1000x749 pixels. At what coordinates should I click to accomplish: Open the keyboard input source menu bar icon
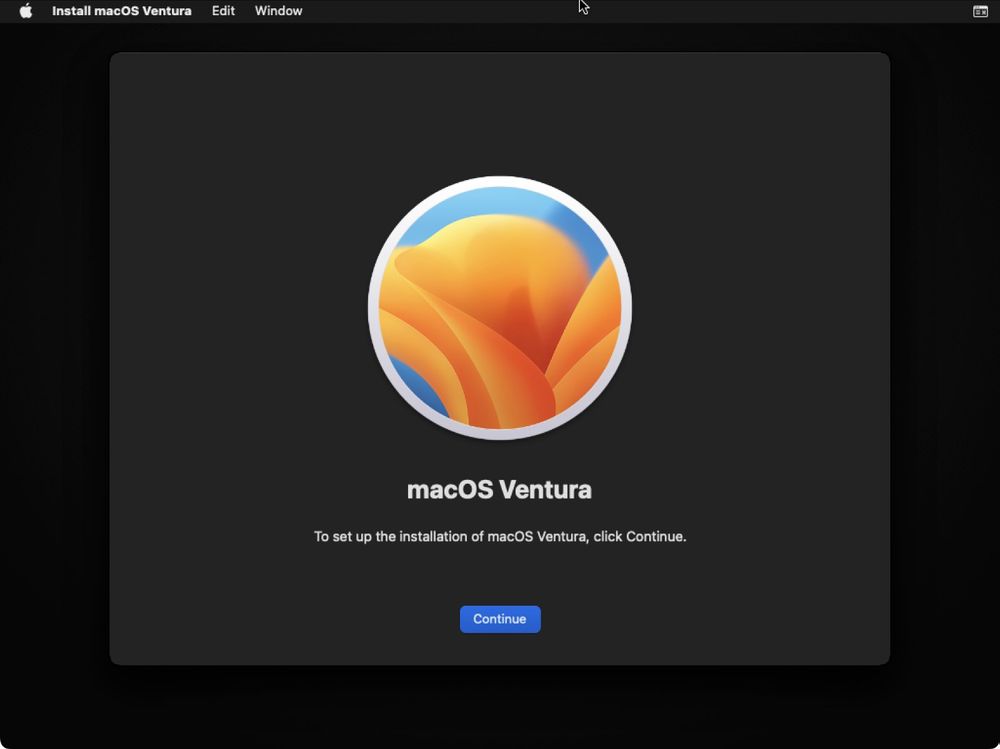pos(980,11)
